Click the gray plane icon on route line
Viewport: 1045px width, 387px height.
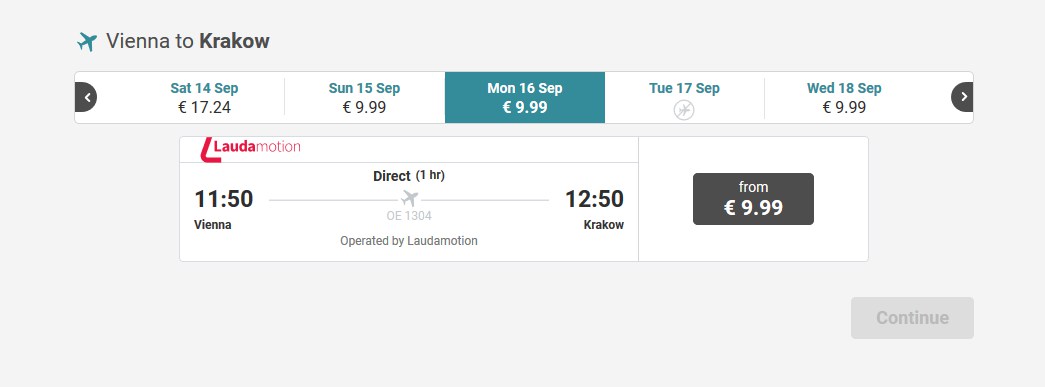click(409, 198)
